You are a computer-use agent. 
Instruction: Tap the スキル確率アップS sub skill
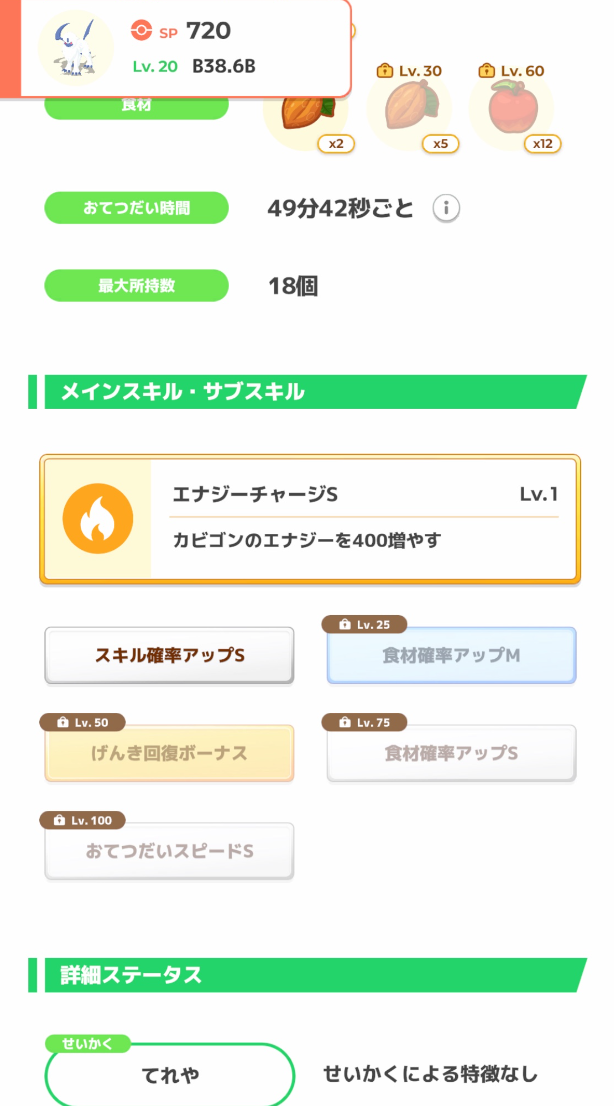(169, 656)
